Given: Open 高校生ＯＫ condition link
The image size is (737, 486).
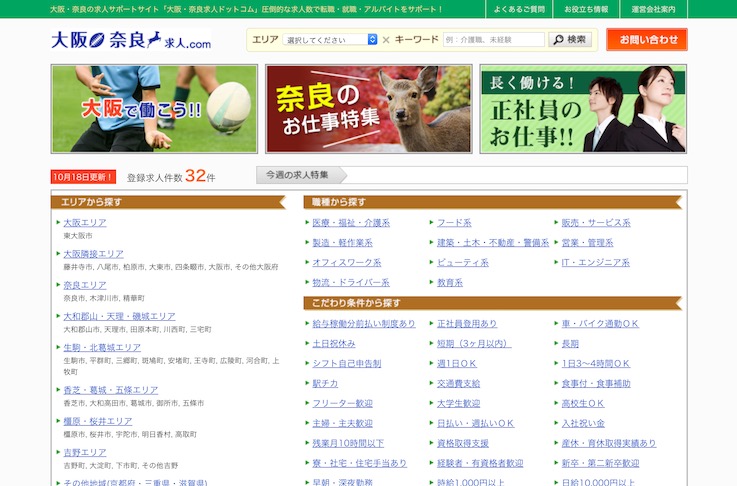Looking at the screenshot, I should [583, 403].
